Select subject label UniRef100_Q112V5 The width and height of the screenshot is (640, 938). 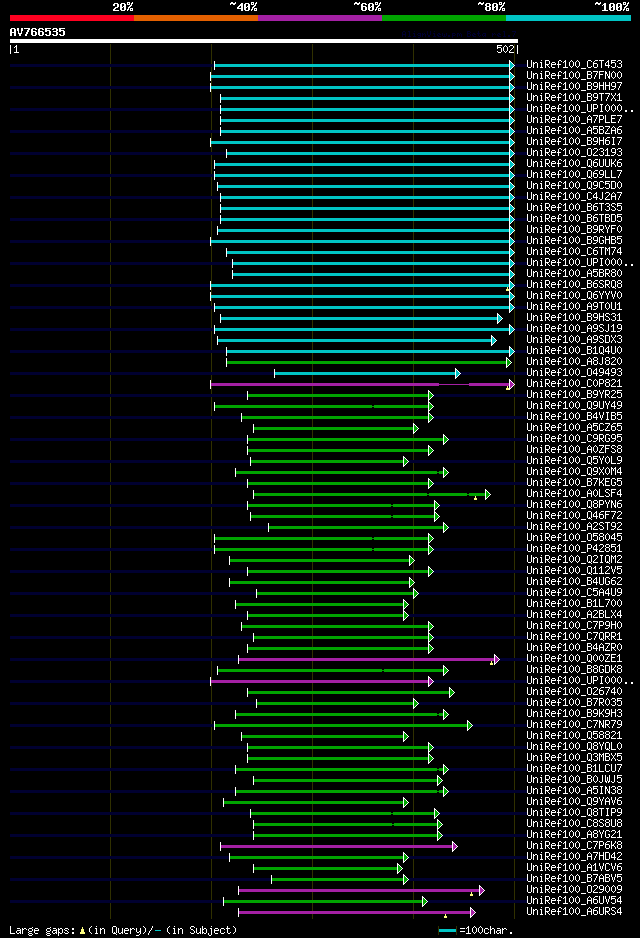pos(574,571)
